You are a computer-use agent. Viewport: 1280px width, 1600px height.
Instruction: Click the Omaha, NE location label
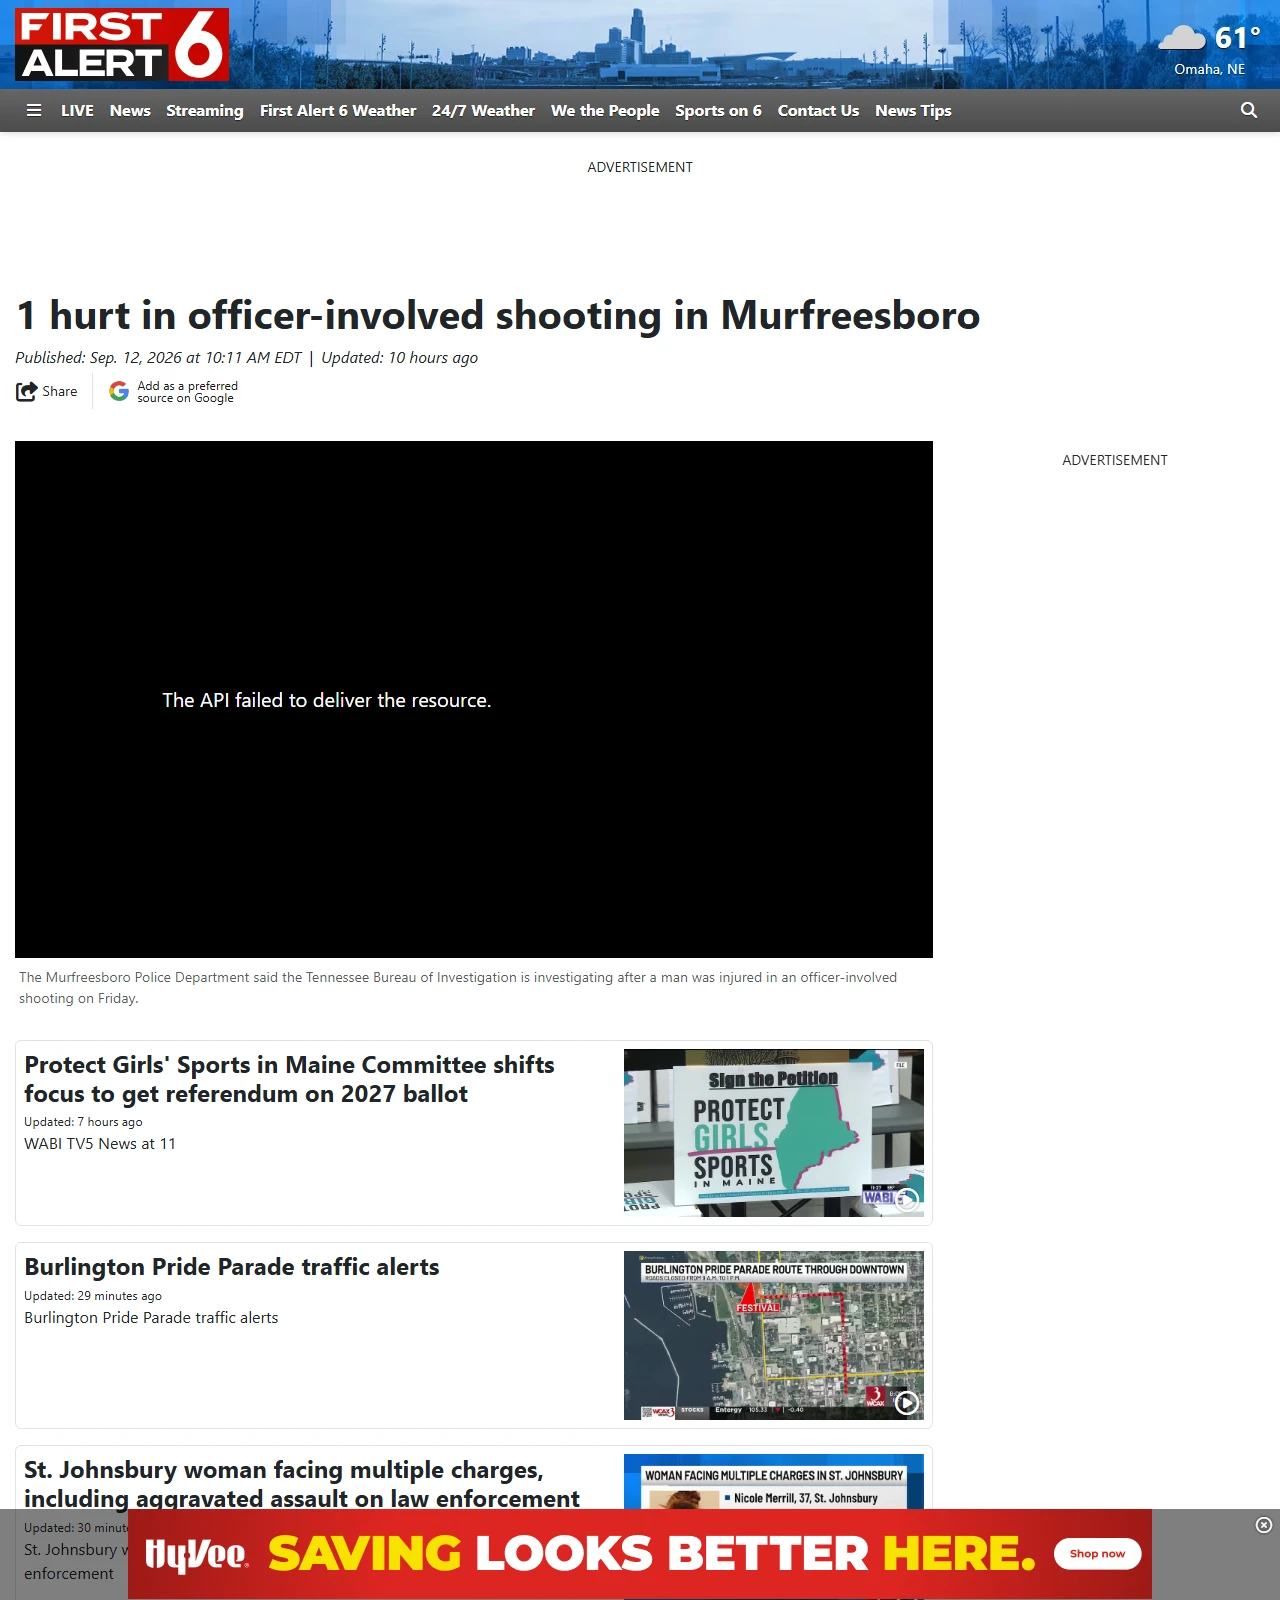tap(1210, 69)
